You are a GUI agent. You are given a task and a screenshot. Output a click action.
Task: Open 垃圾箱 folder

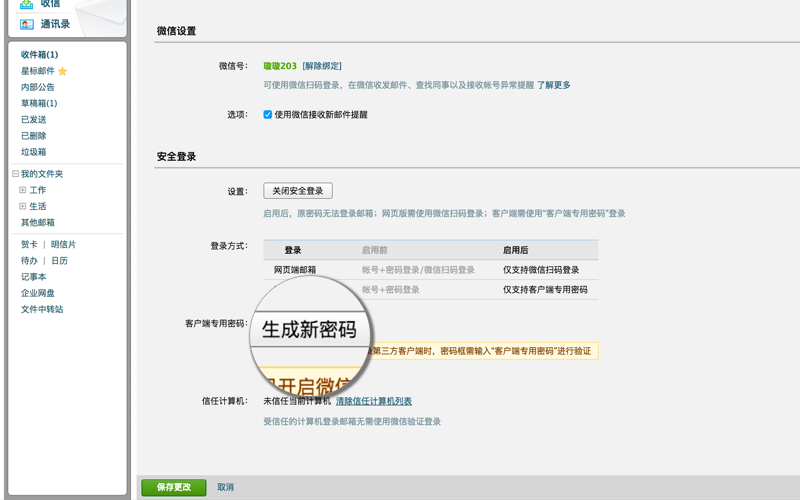34,152
